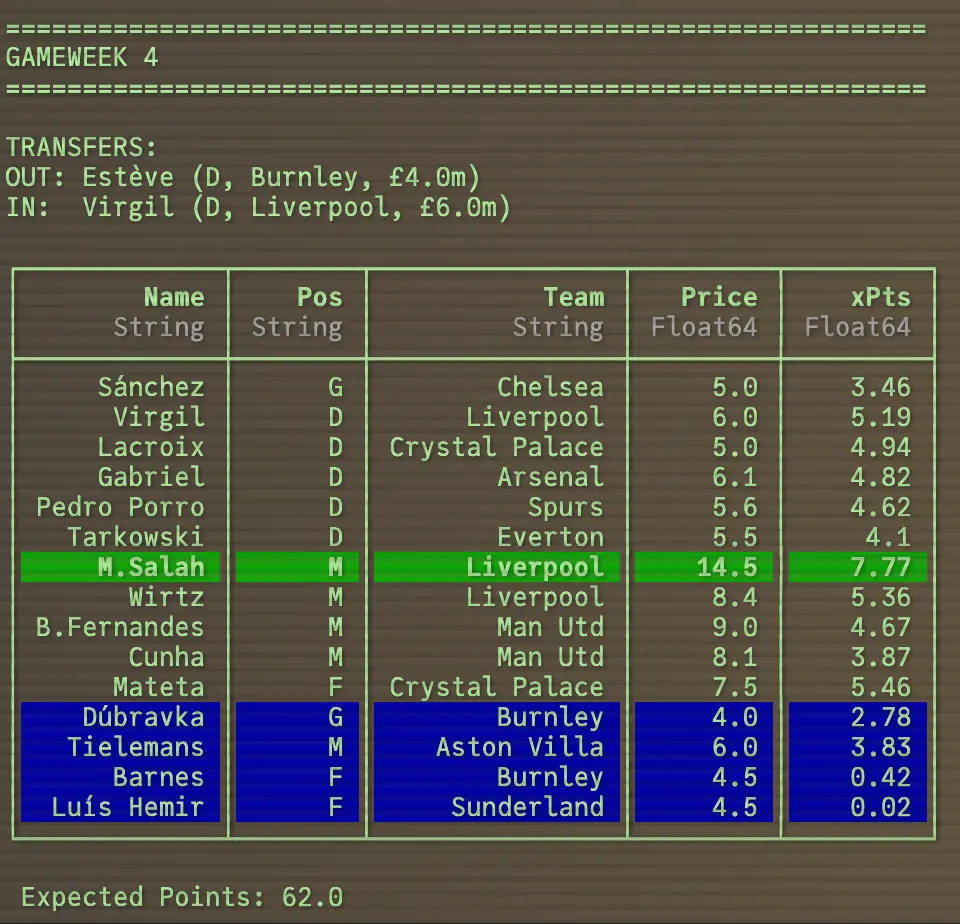This screenshot has height=924, width=960.
Task: Select the TRANSFERS: label
Action: 81,148
